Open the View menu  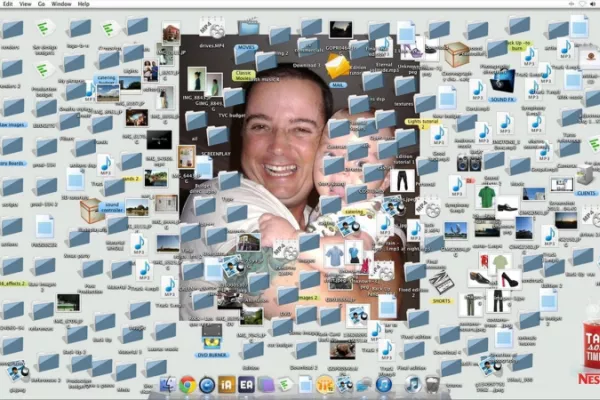tap(25, 4)
